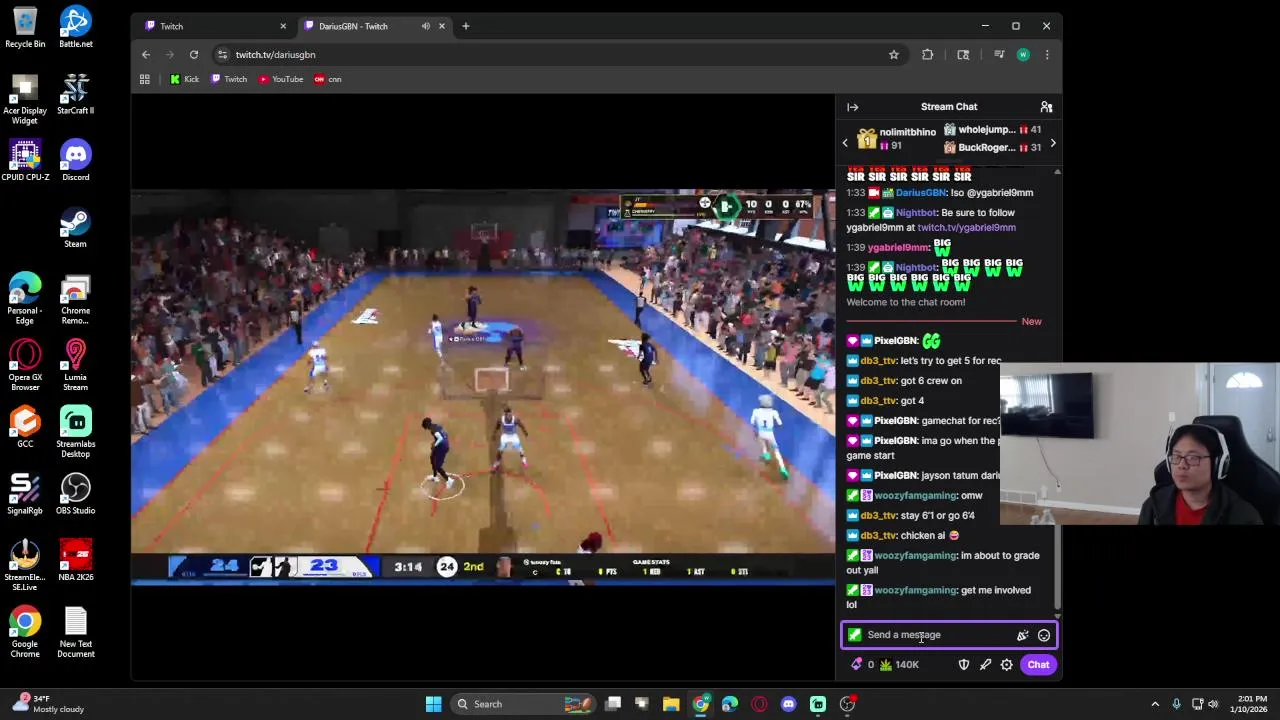Select the New Text Document file

[x=75, y=633]
